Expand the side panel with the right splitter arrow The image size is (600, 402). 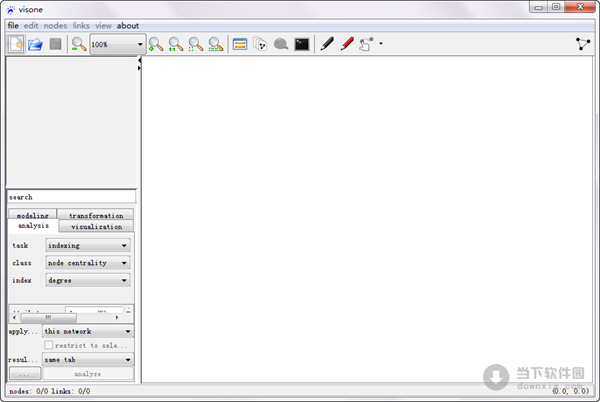pos(139,68)
